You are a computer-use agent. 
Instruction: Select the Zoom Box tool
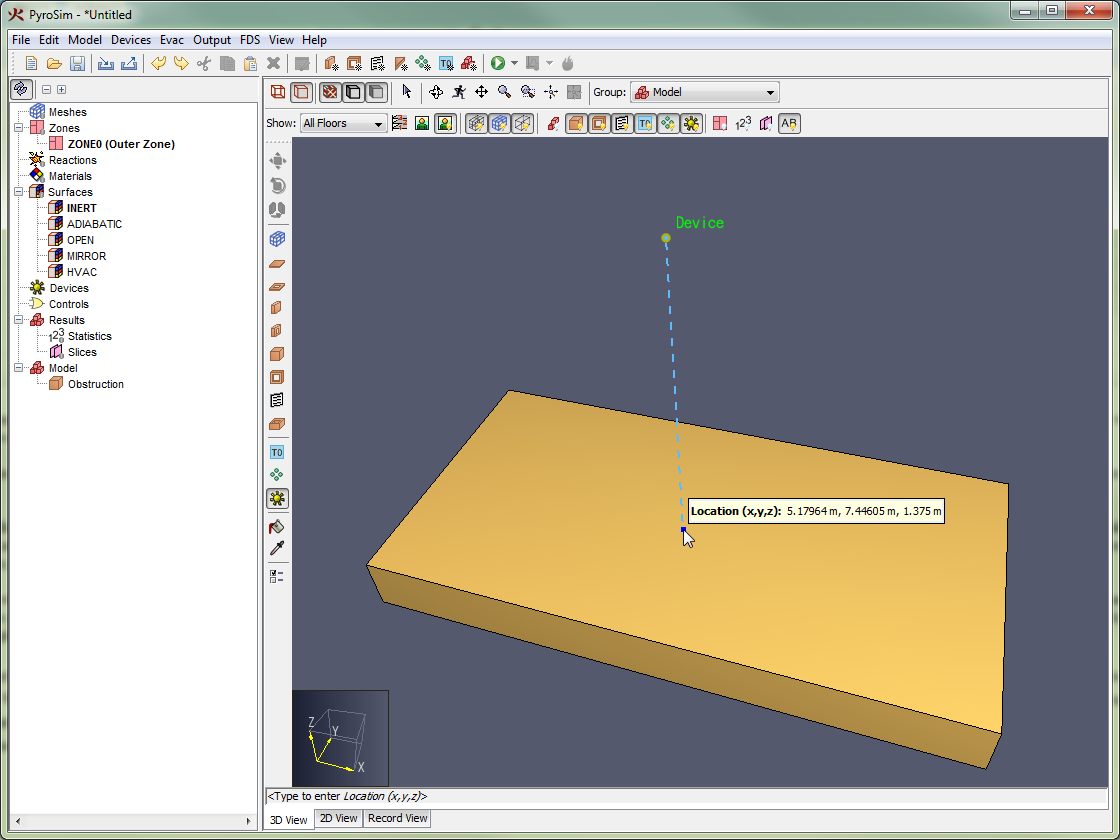pos(528,91)
